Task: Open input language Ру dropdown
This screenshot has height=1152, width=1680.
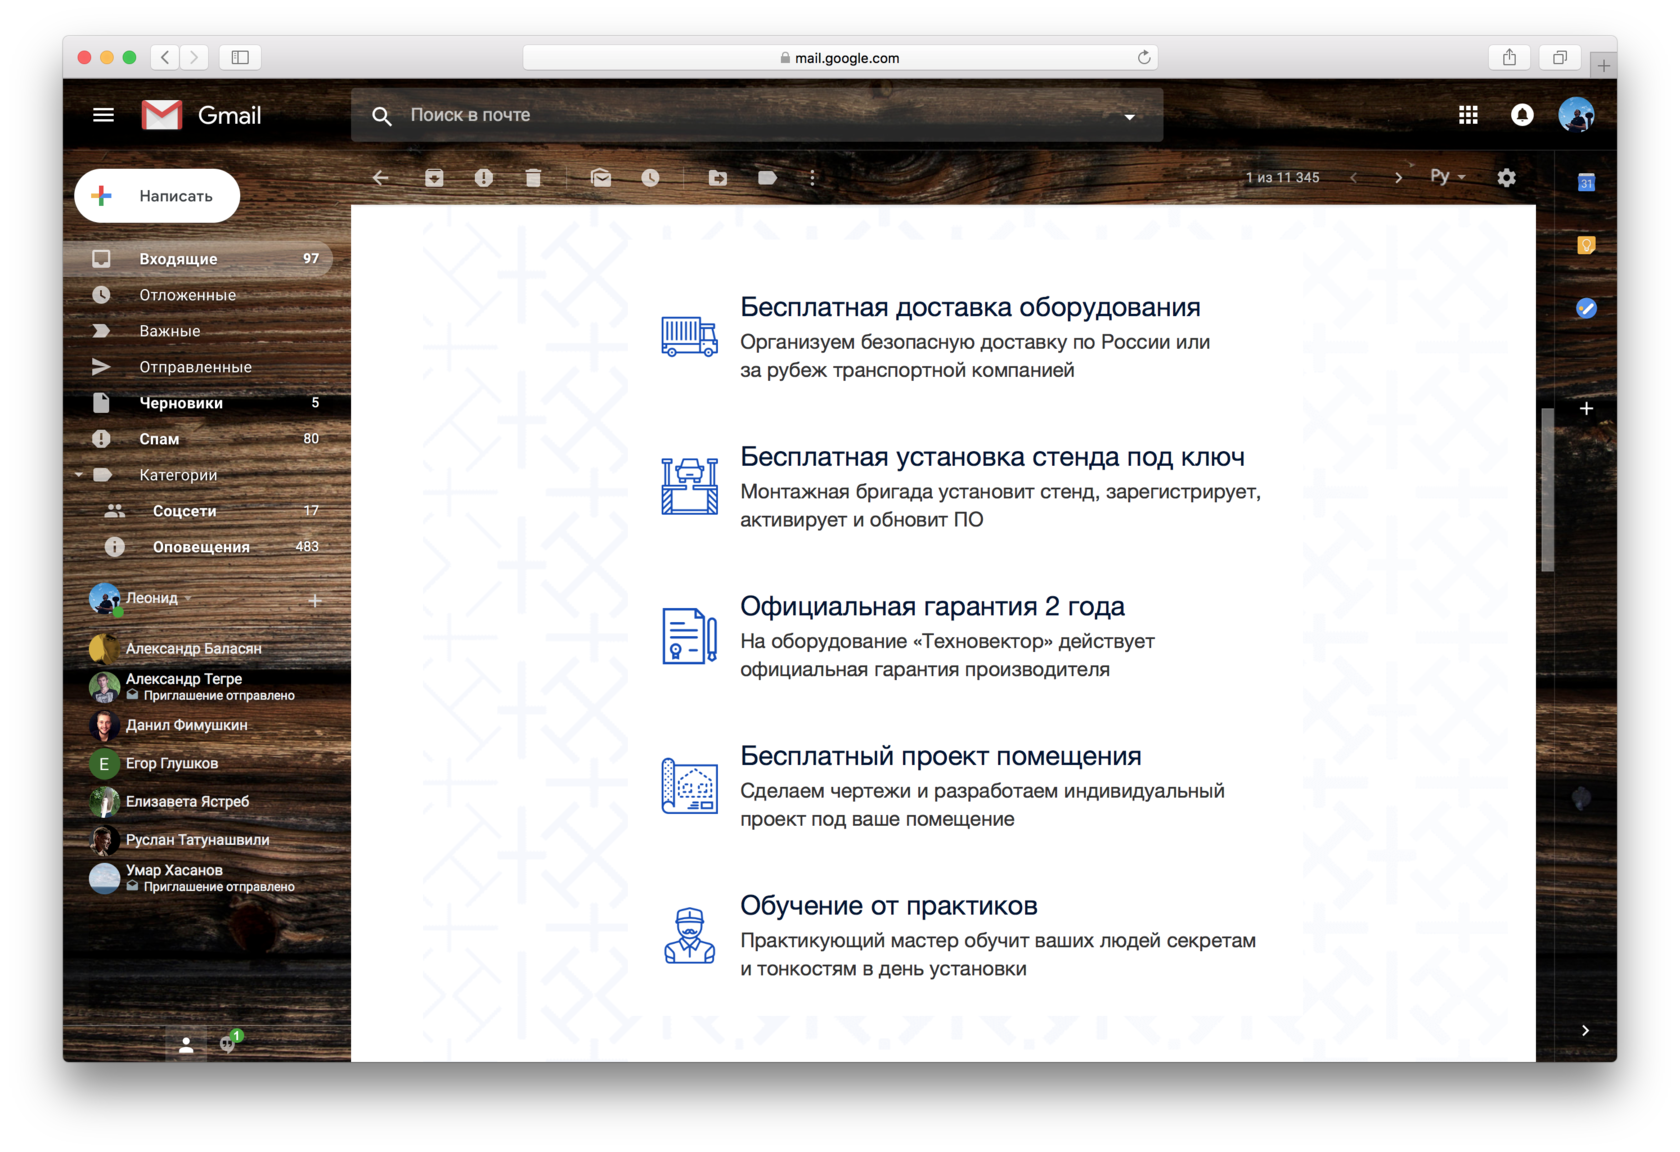Action: [1447, 177]
